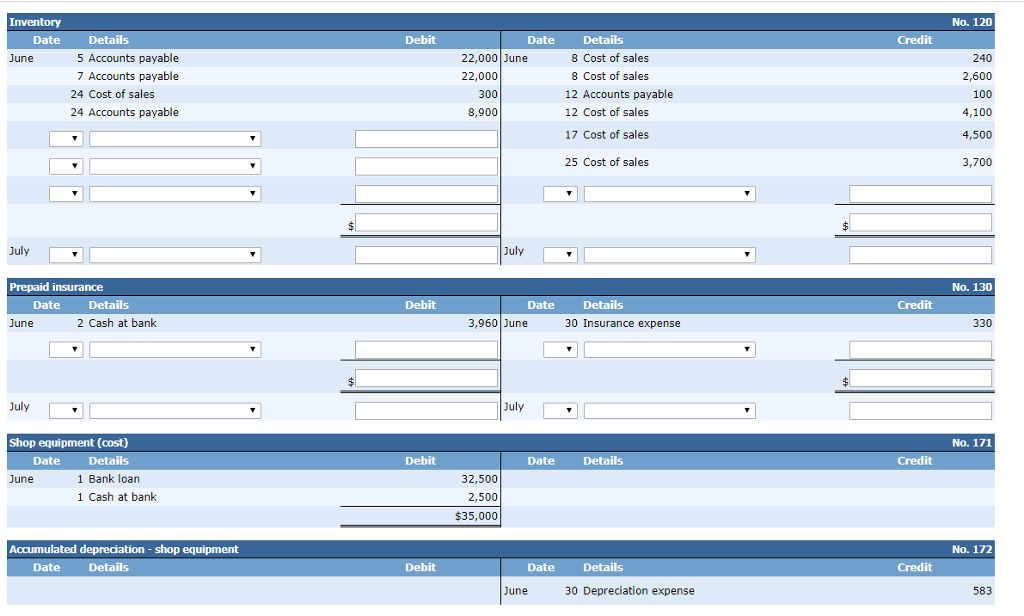Open the third Details dropdown on Inventory debit side

click(175, 193)
